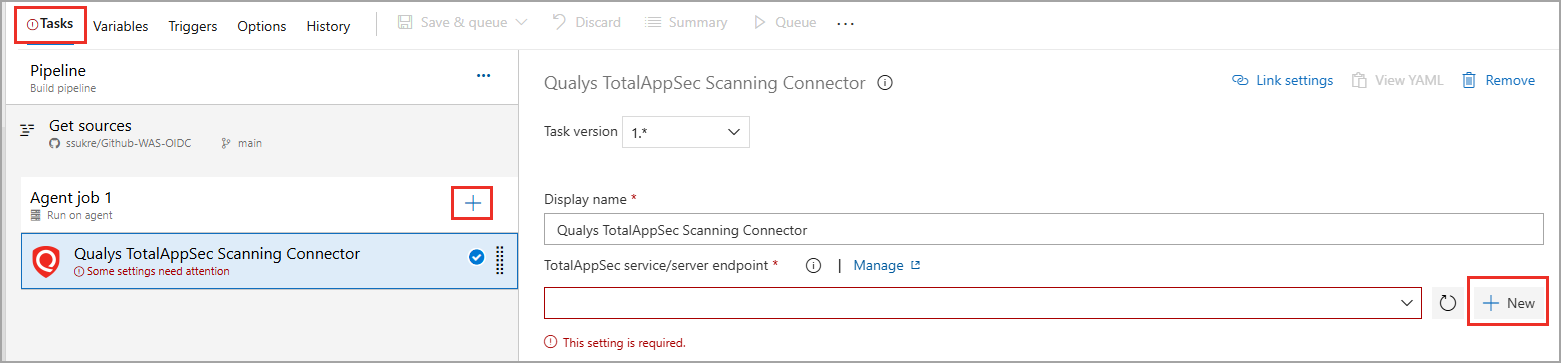Open Pipeline more options ellipsis

(483, 75)
